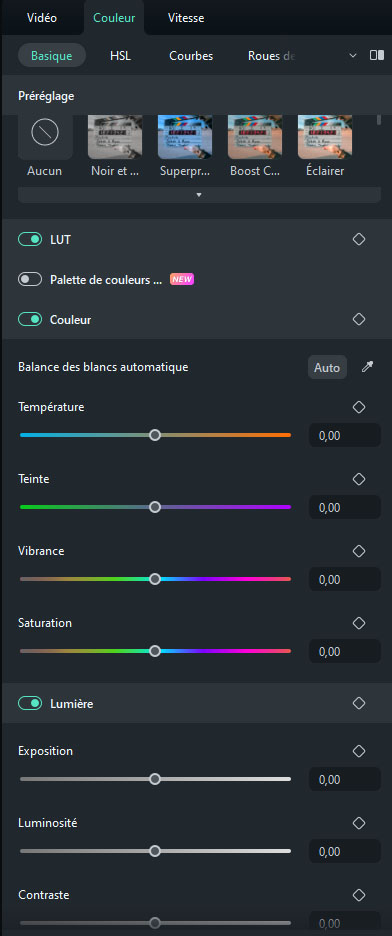
Task: Click the Auto white balance button
Action: point(327,368)
